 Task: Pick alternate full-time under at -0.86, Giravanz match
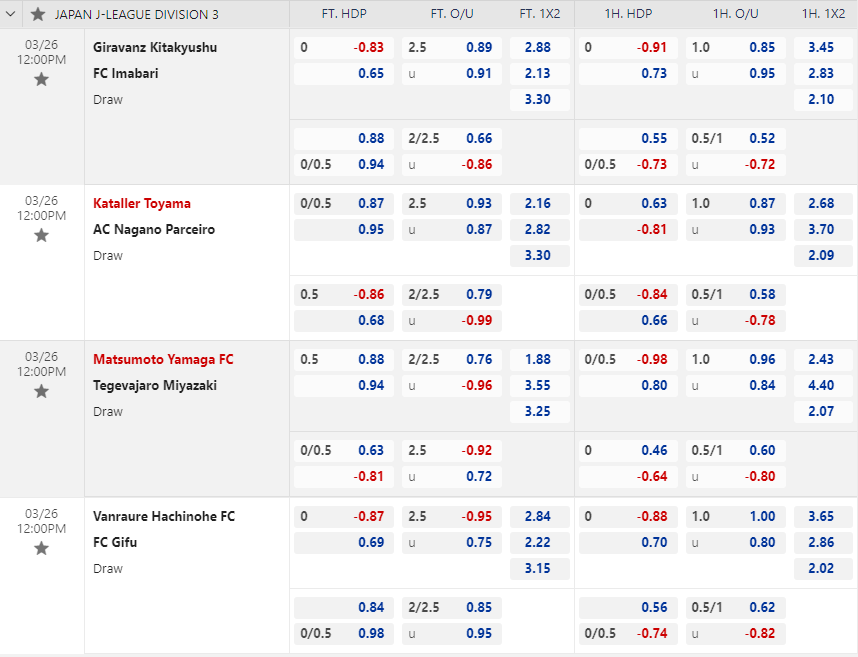[x=451, y=165]
